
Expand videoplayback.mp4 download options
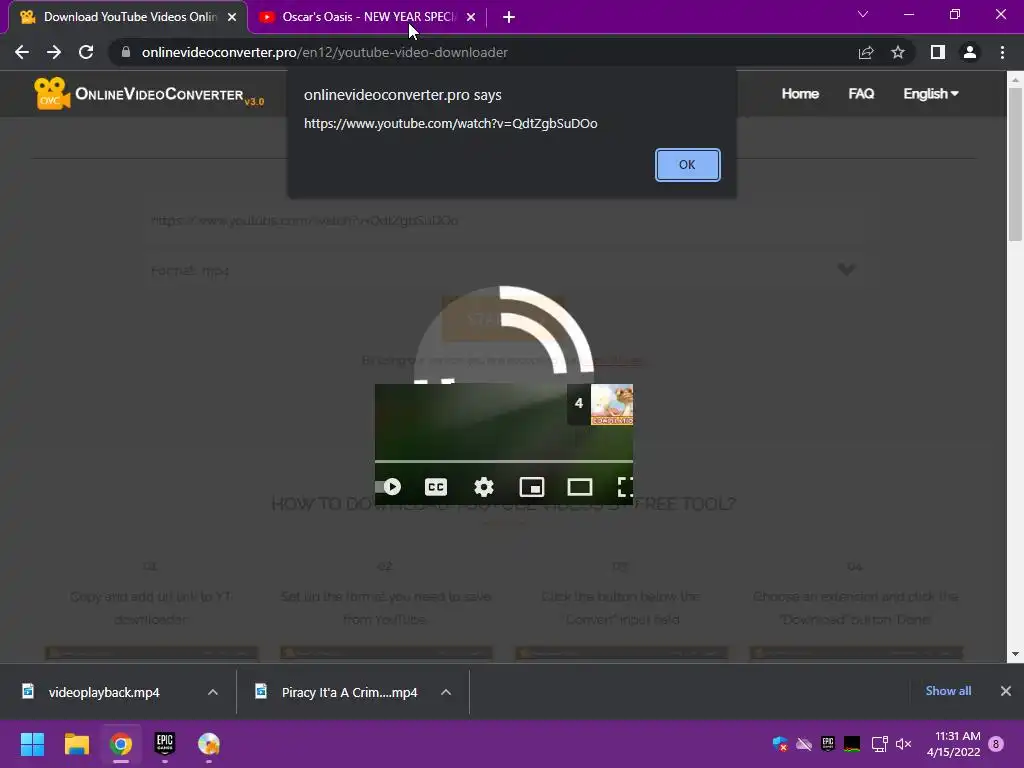(213, 692)
